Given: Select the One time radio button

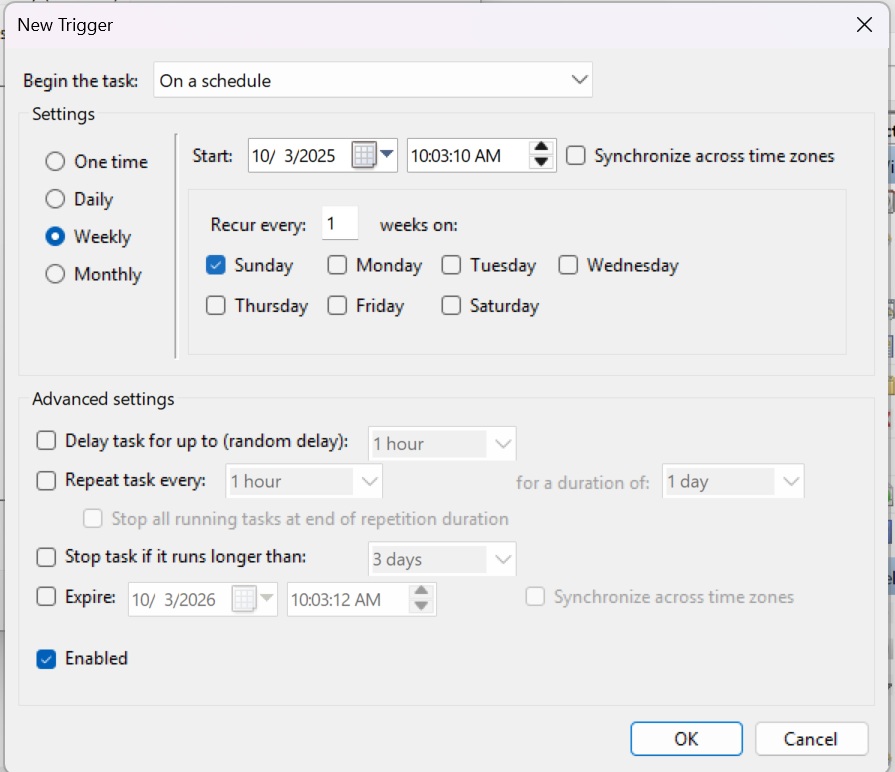Looking at the screenshot, I should click(x=56, y=161).
